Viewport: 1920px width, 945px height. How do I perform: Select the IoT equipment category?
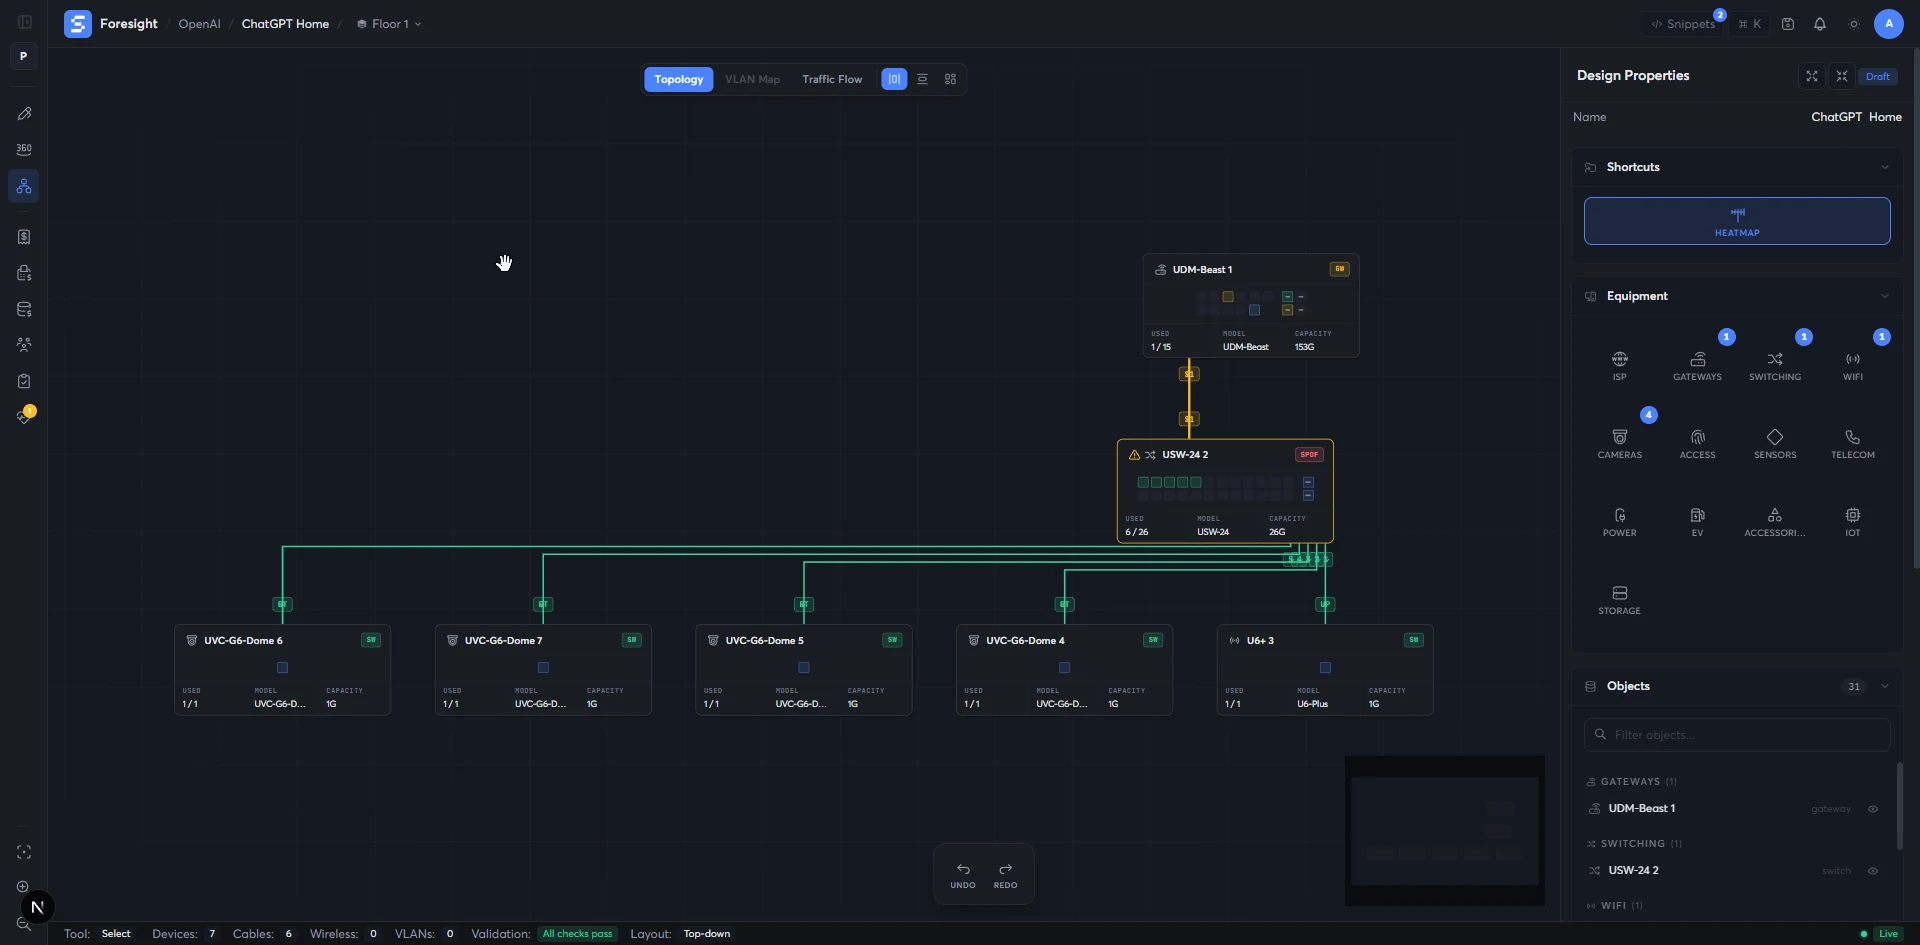tap(1853, 522)
